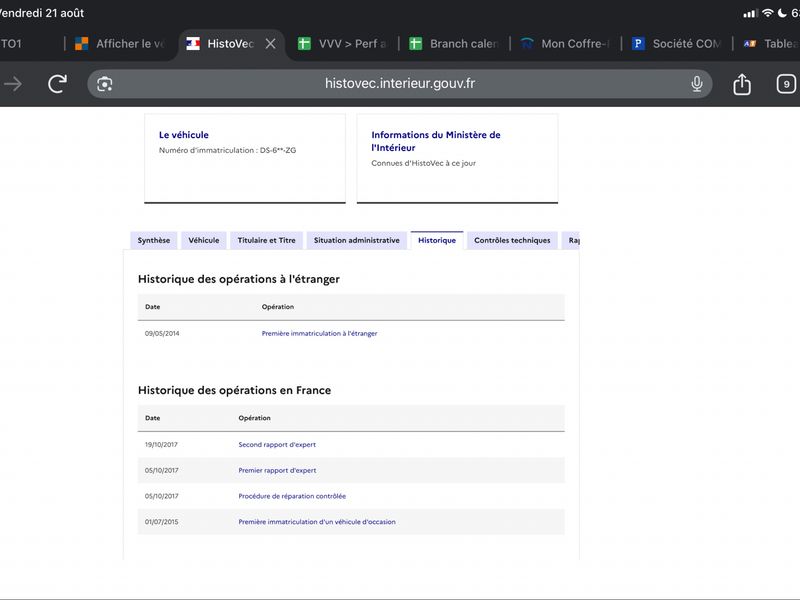800x600 pixels.
Task: Open the tab switcher showing 9 tabs
Action: tap(786, 84)
